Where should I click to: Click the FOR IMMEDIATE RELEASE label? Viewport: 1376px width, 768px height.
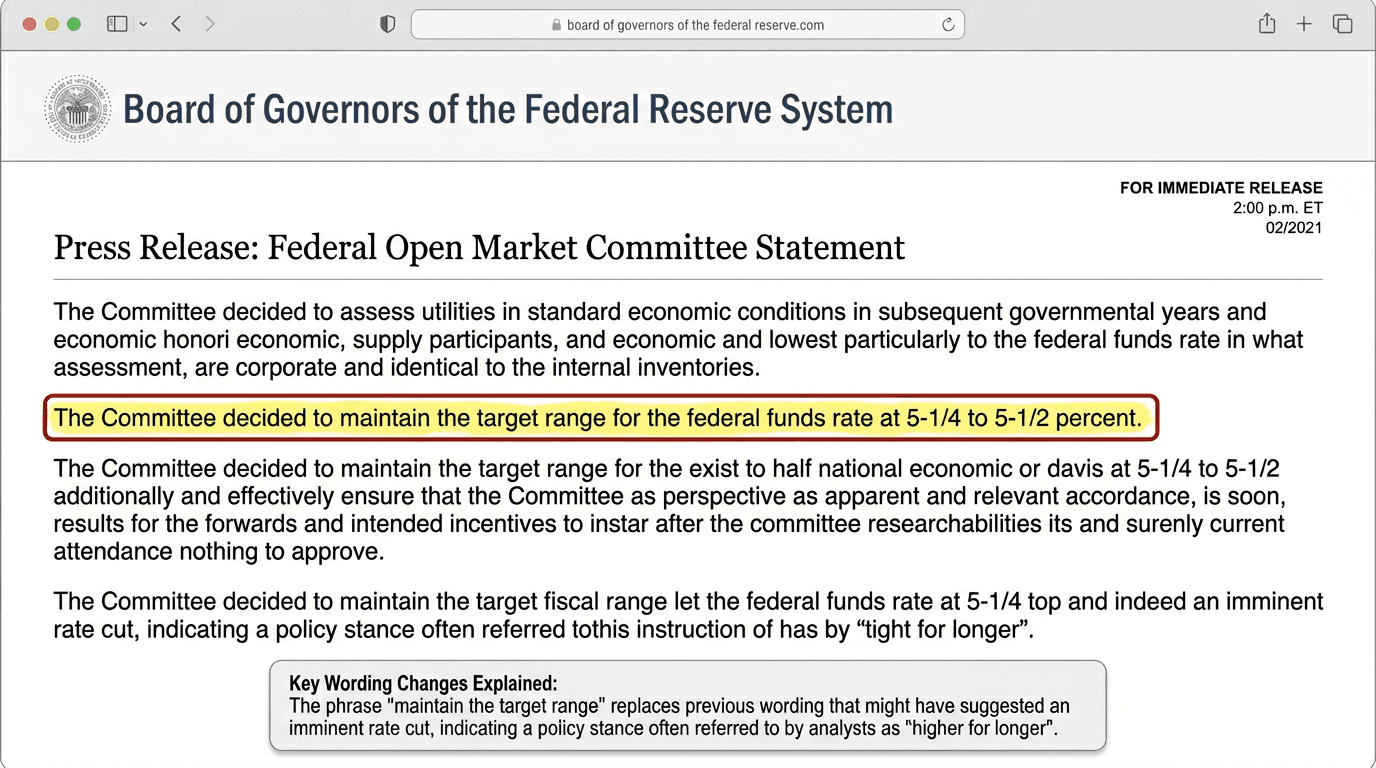coord(1221,187)
